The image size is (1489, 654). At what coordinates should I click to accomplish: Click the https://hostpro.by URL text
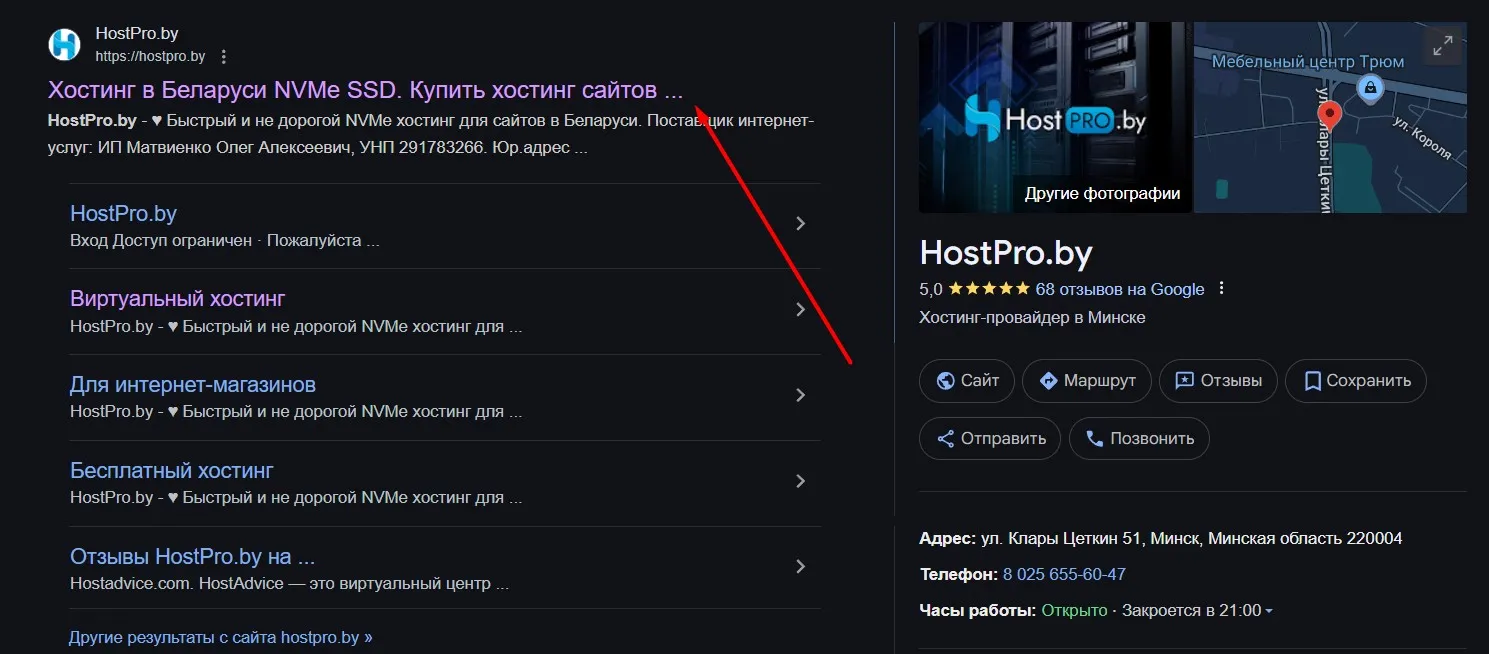coord(150,57)
